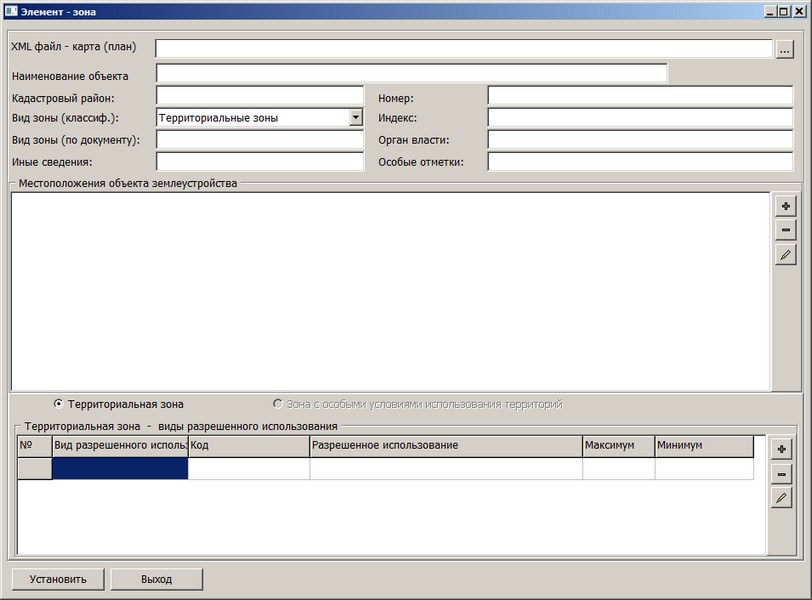Remove permitted use row with minus icon

point(781,474)
